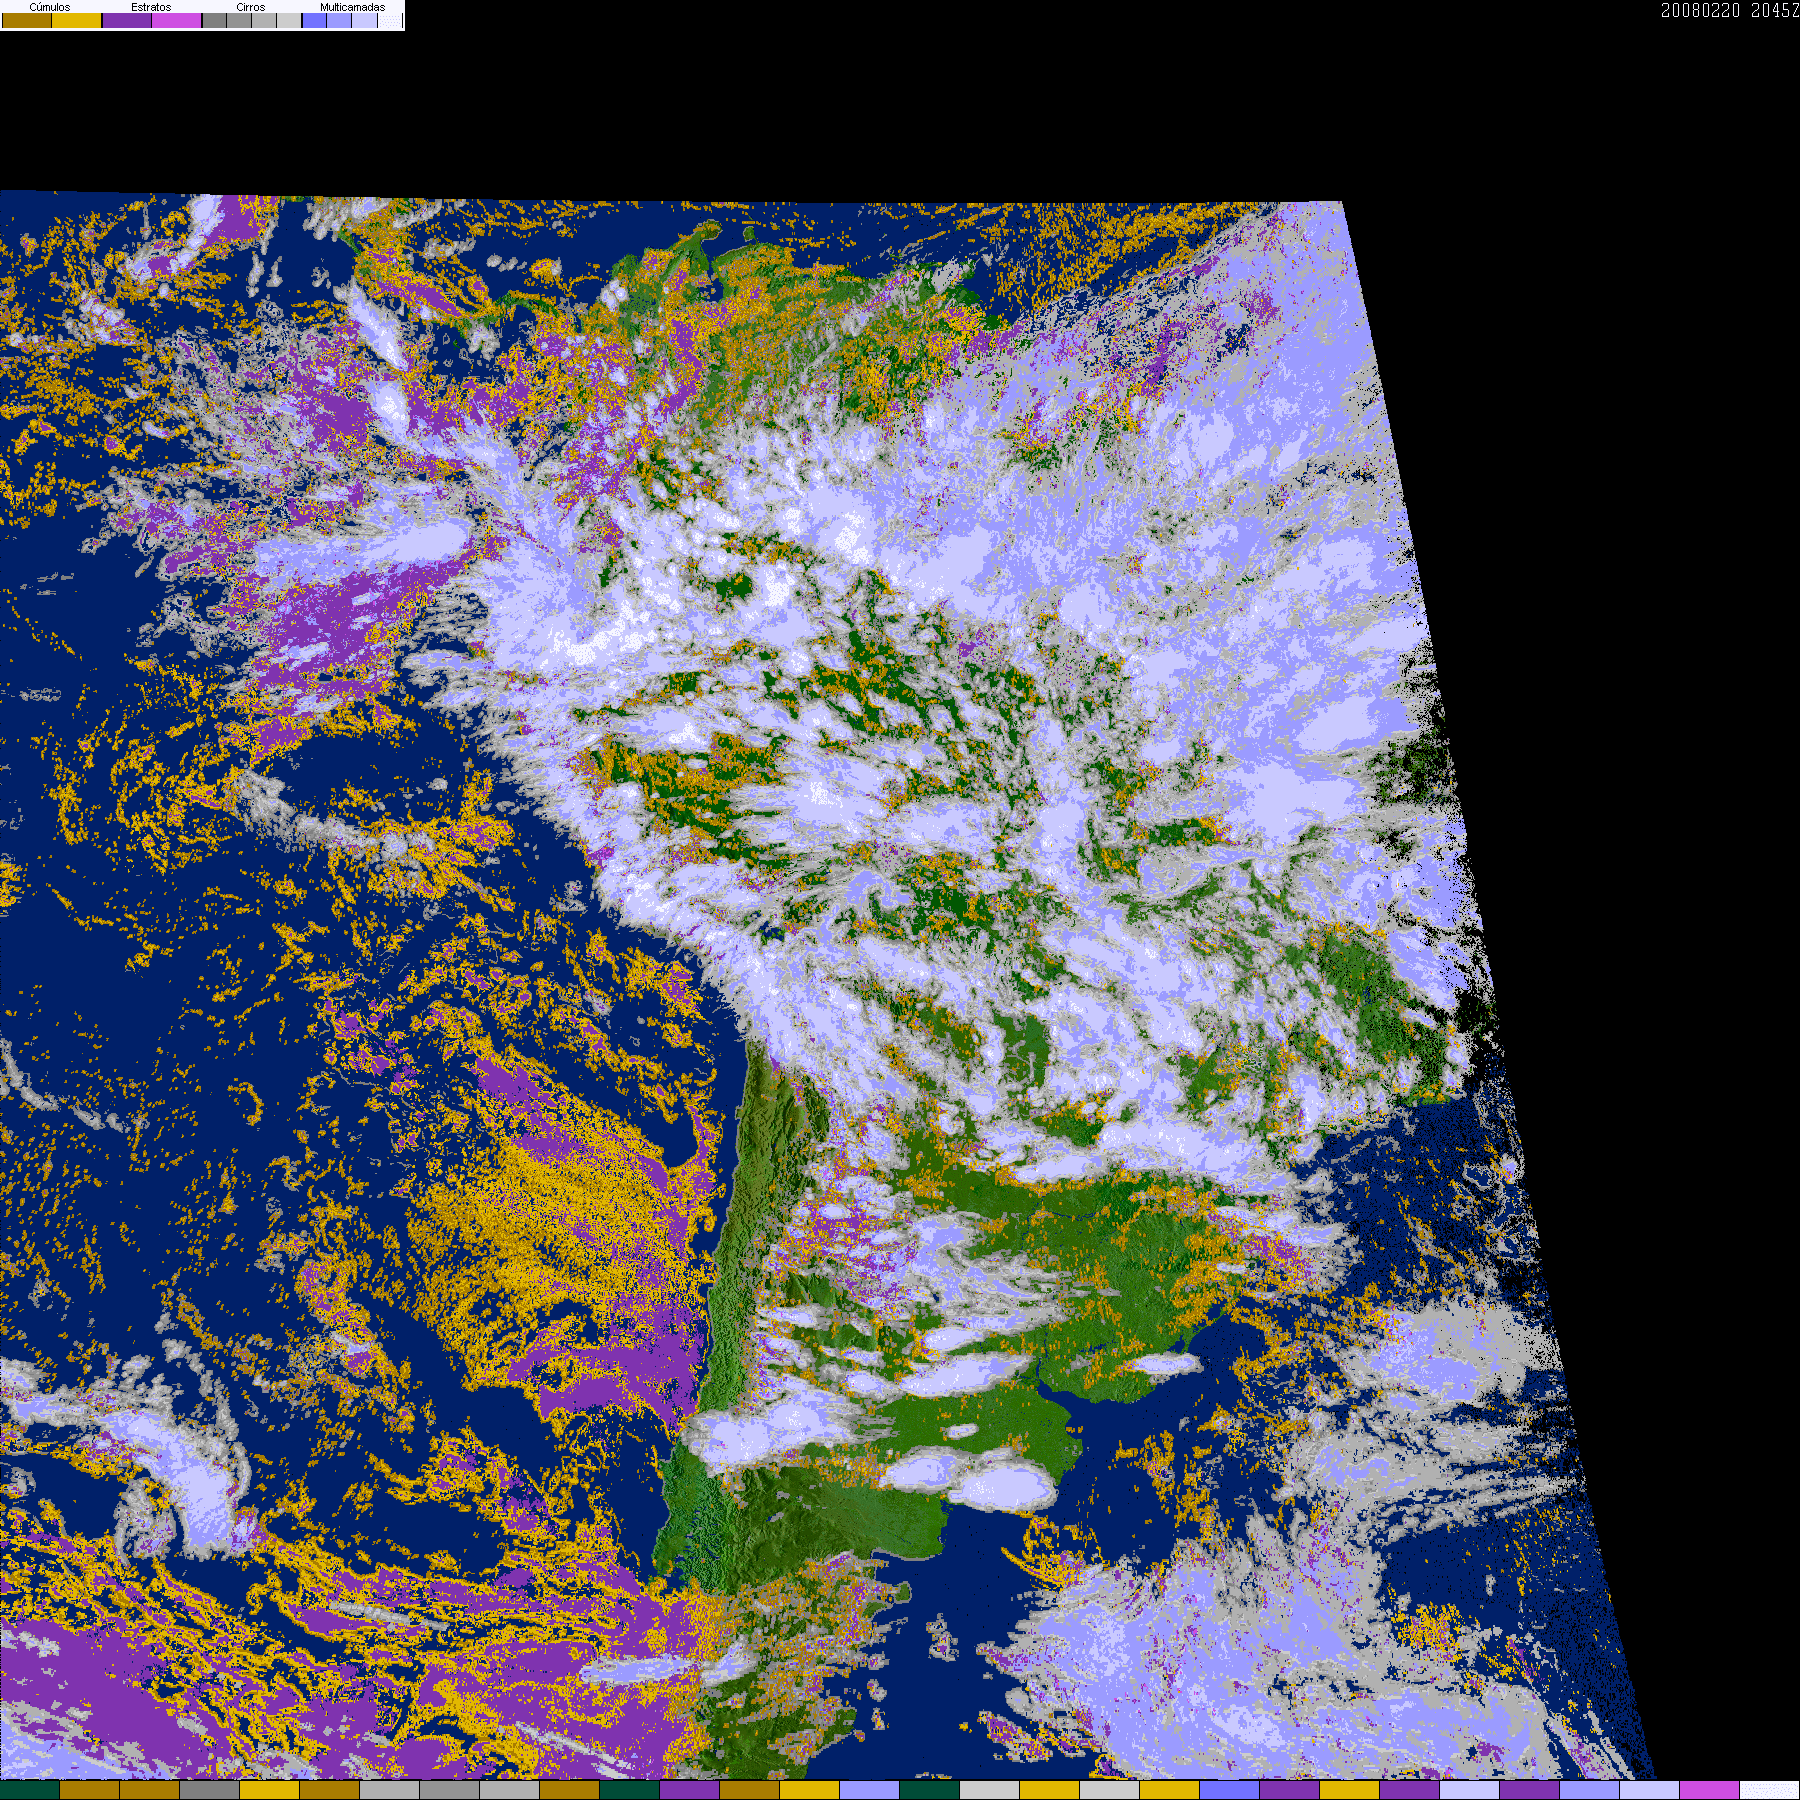Click the 20080220 2045Z timestamp
1800x1800 pixels.
pos(1730,10)
